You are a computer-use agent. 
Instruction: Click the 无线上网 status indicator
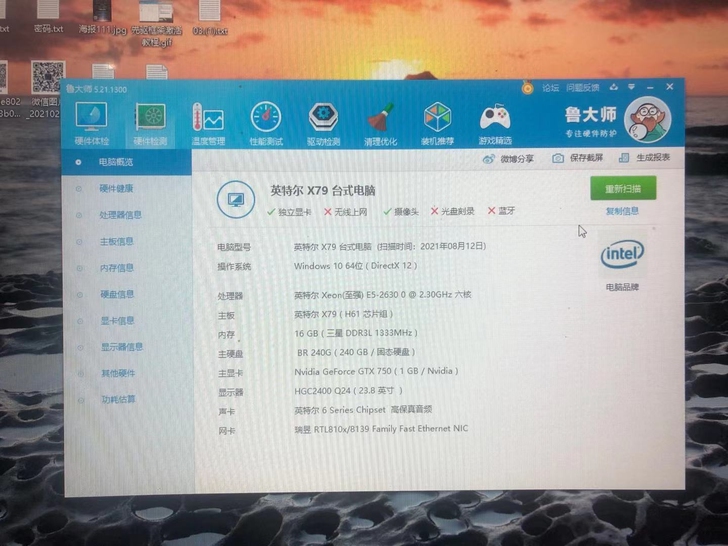click(345, 212)
